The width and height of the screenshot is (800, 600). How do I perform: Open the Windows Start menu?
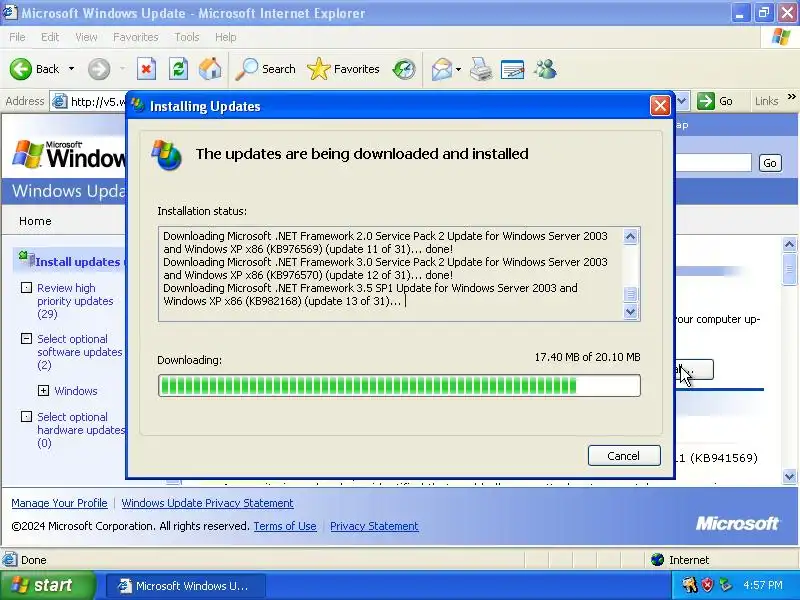click(48, 585)
